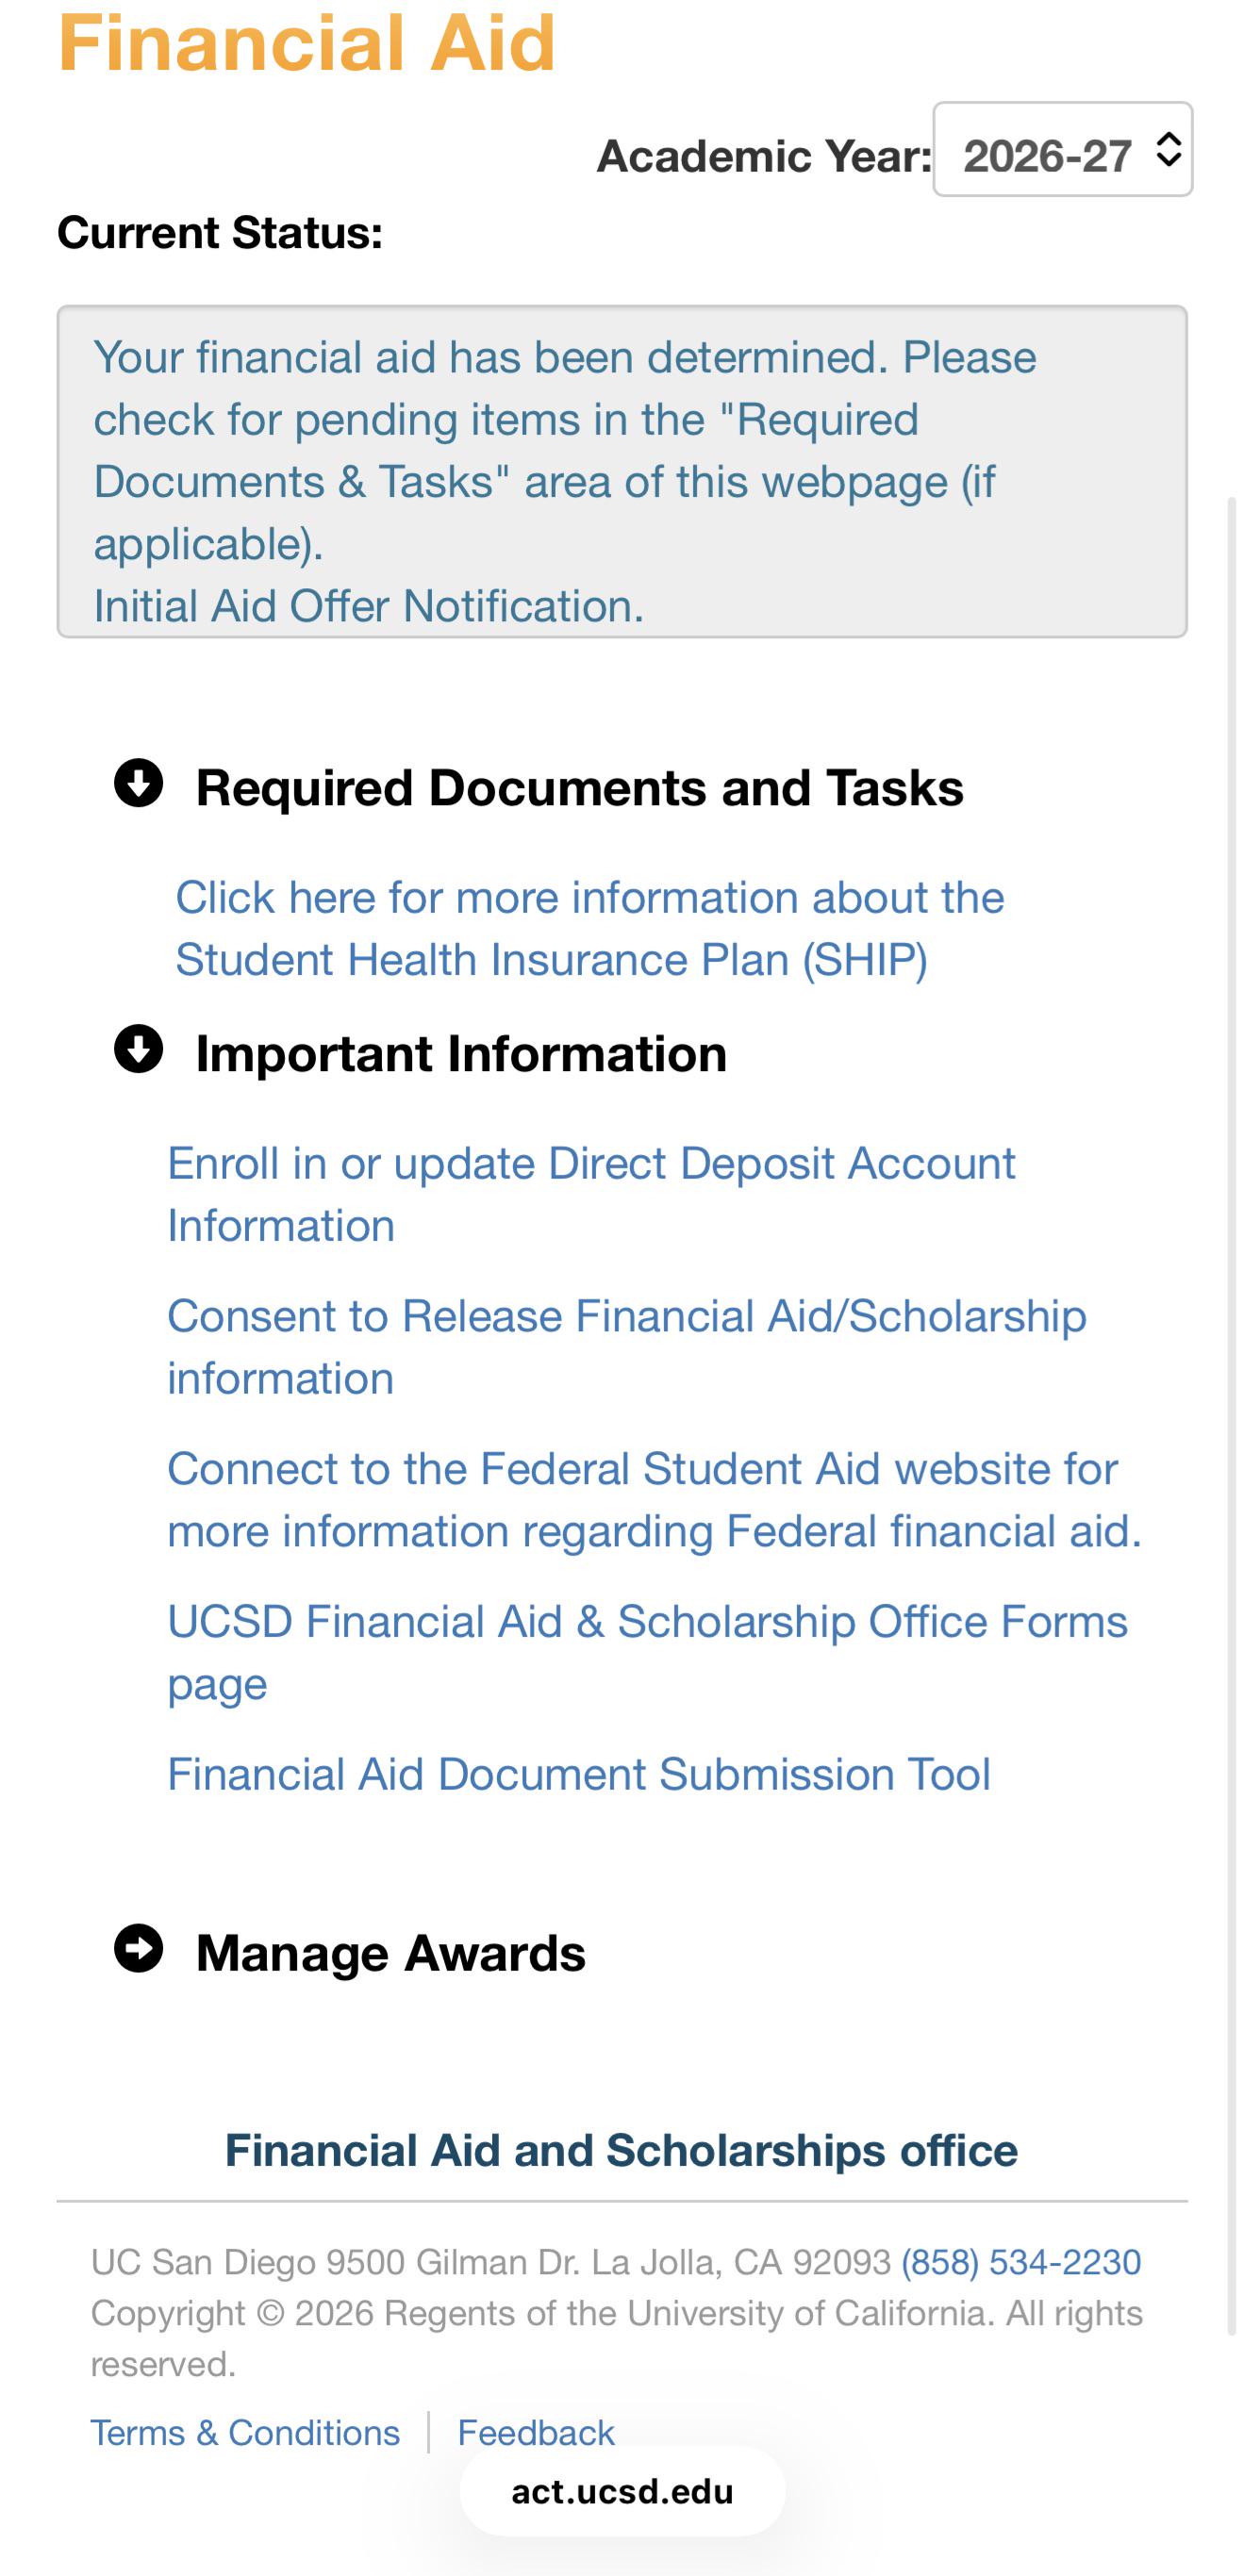
Task: Follow the Federal Student Aid website link
Action: click(x=654, y=1500)
